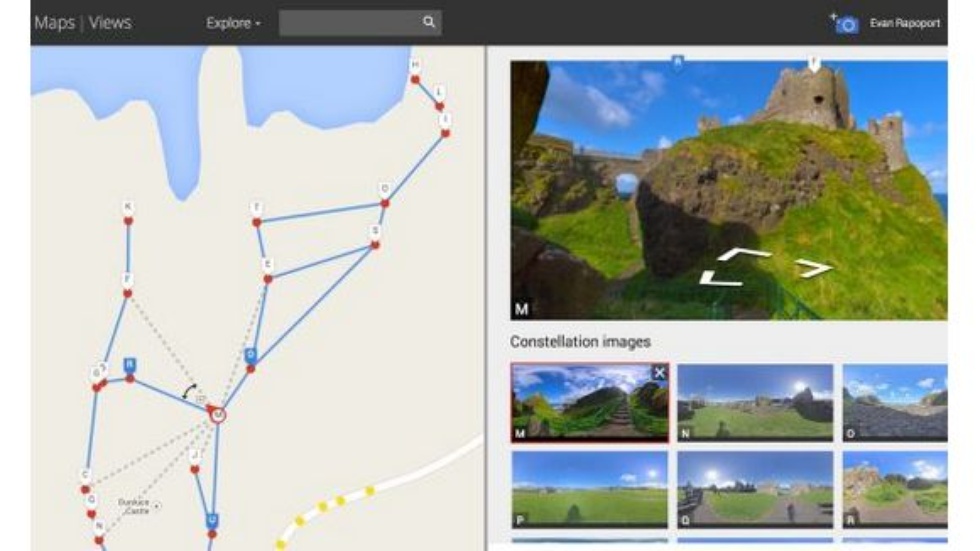Viewport: 980px width, 551px height.
Task: Open constellation thumbnail N
Action: click(755, 402)
